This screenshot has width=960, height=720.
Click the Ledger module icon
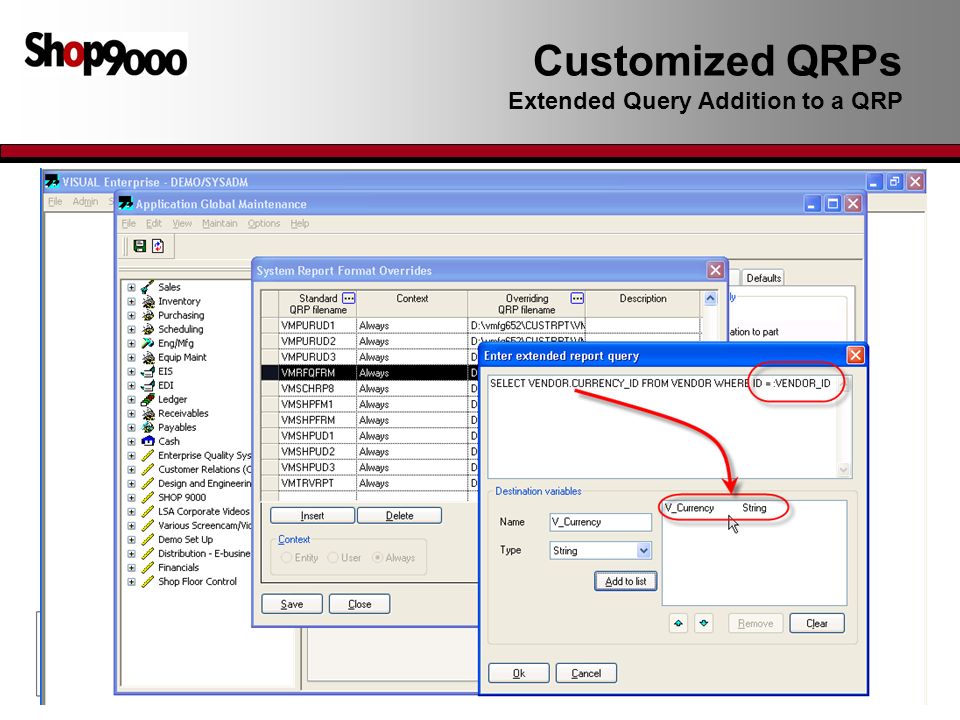click(148, 400)
